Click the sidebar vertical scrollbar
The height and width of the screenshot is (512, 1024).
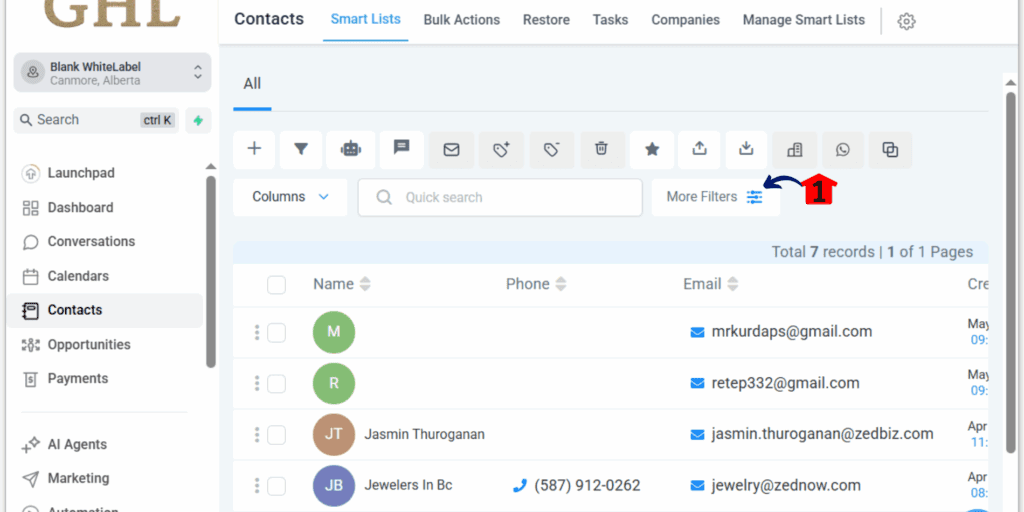click(x=210, y=271)
